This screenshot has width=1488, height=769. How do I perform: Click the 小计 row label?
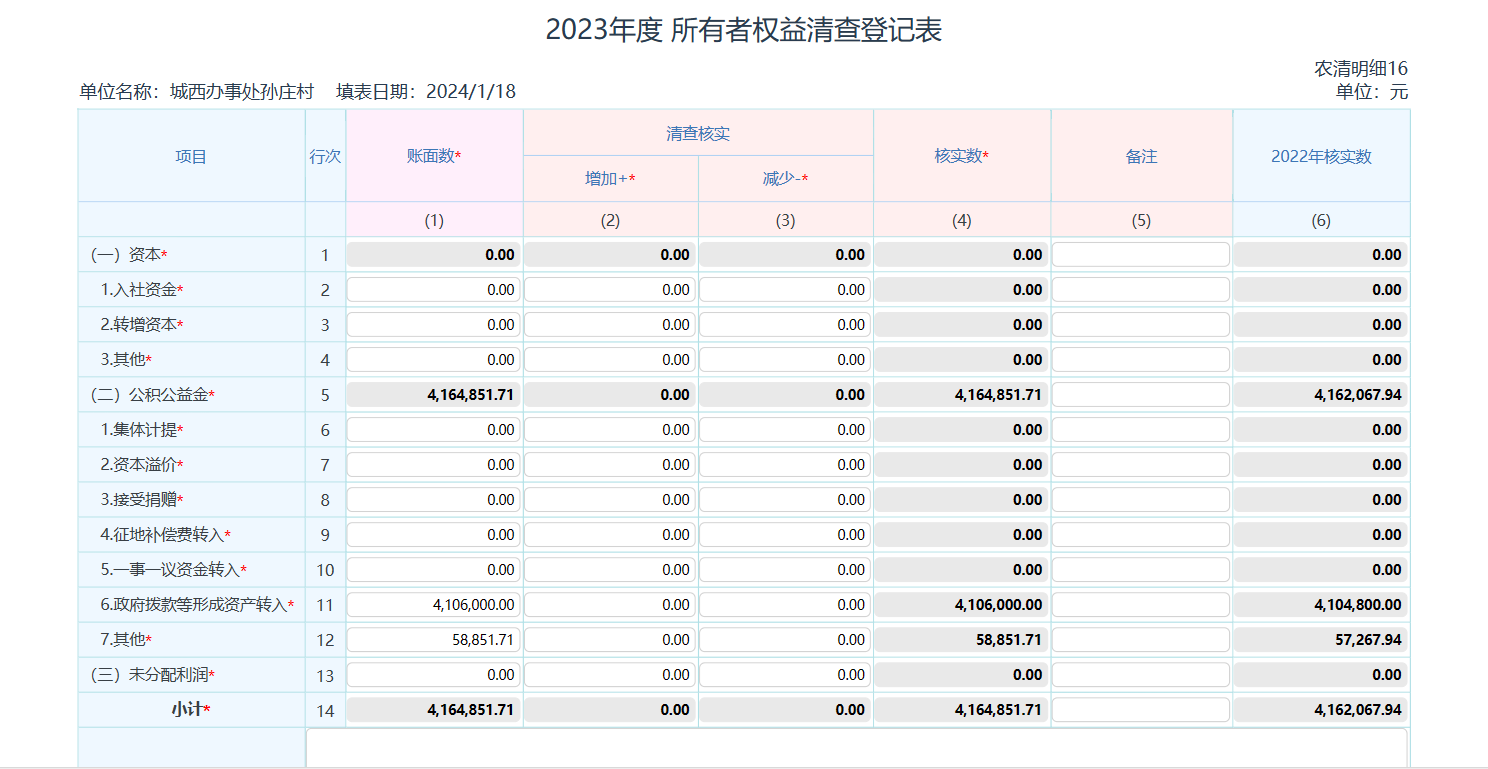[191, 710]
